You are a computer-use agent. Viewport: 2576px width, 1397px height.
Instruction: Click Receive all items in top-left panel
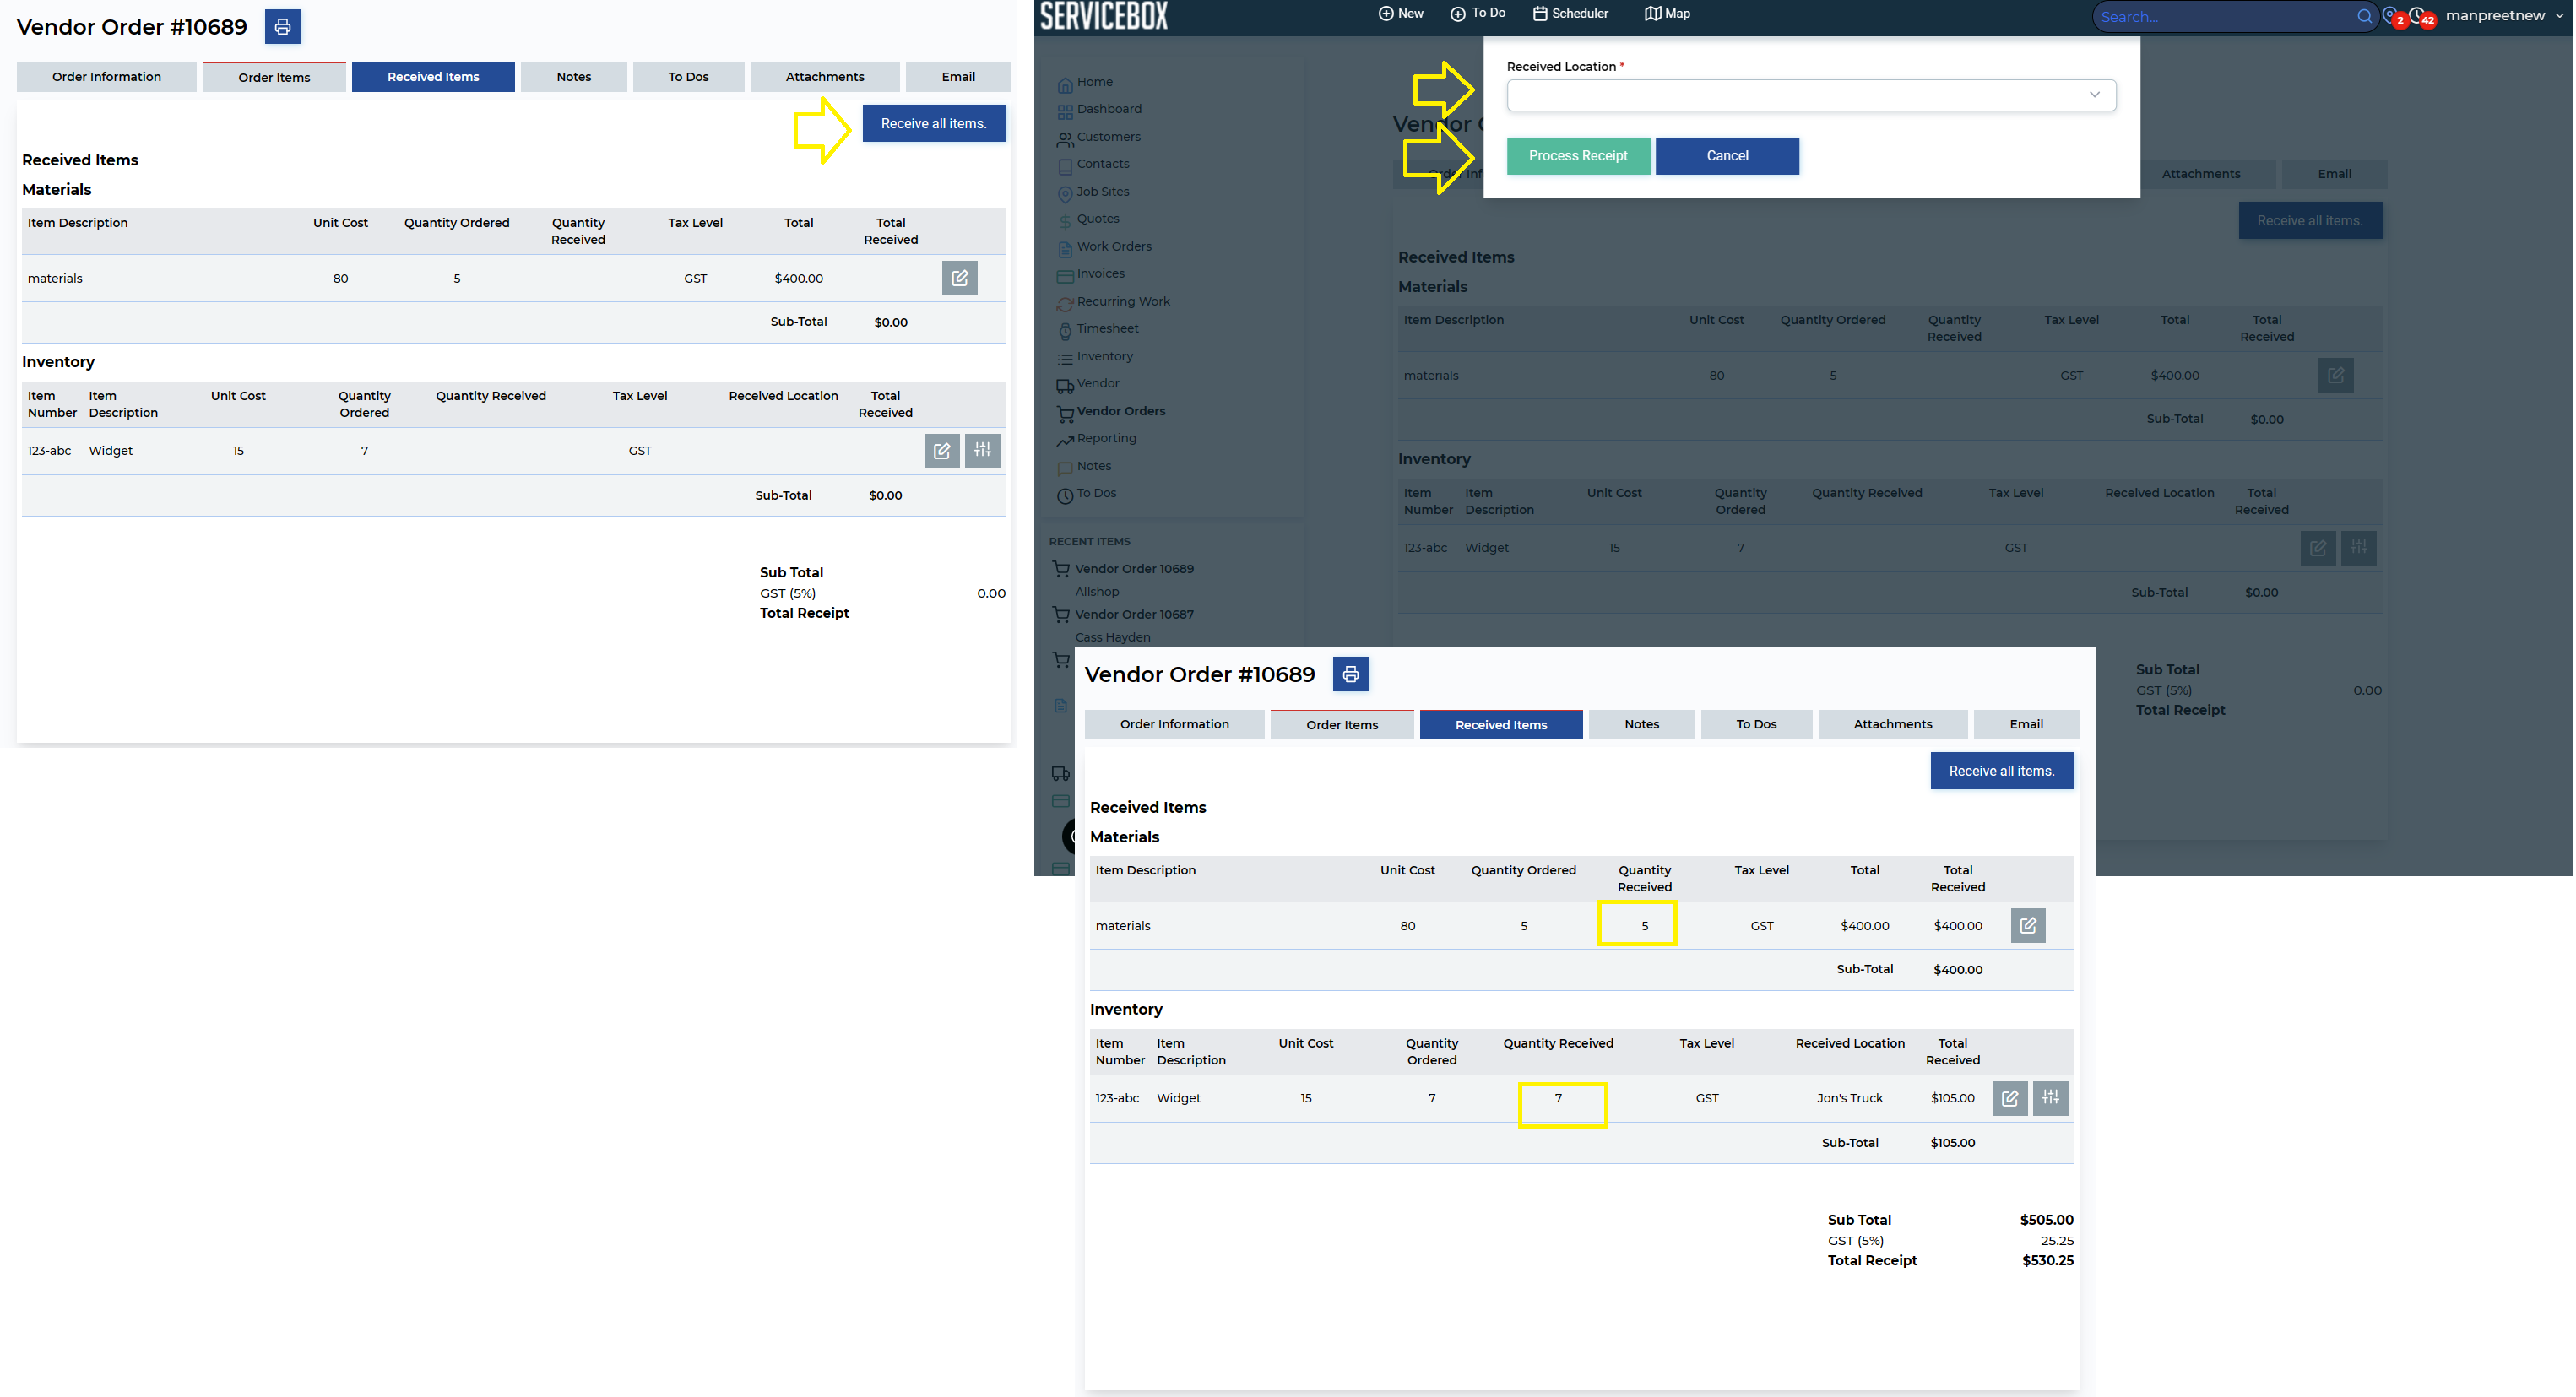(x=933, y=123)
